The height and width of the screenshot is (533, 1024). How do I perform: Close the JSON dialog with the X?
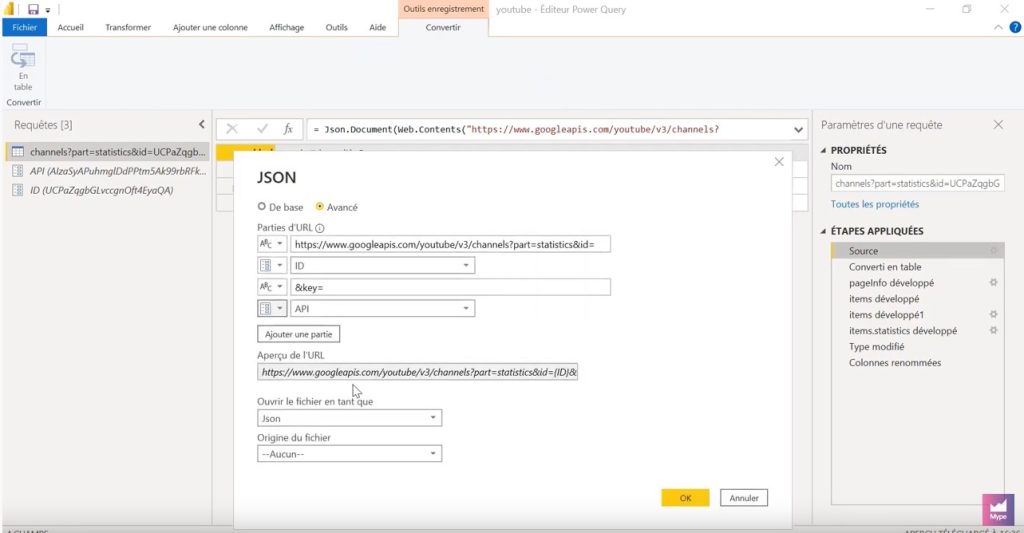(x=778, y=161)
